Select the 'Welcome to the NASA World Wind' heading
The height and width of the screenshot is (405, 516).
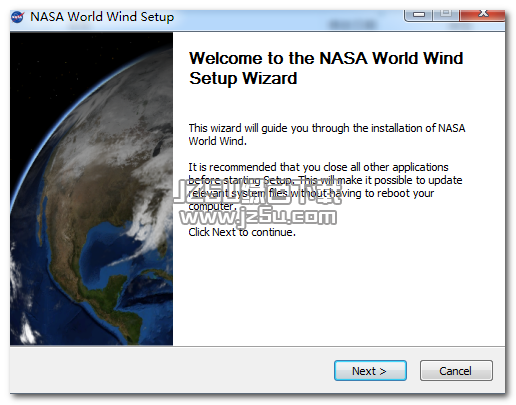(326, 68)
